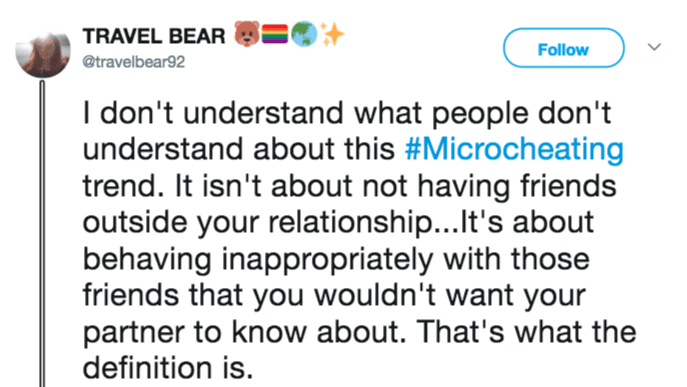Open the TRAVEL BEAR profile avatar
This screenshot has width=687, height=387.
(x=43, y=53)
